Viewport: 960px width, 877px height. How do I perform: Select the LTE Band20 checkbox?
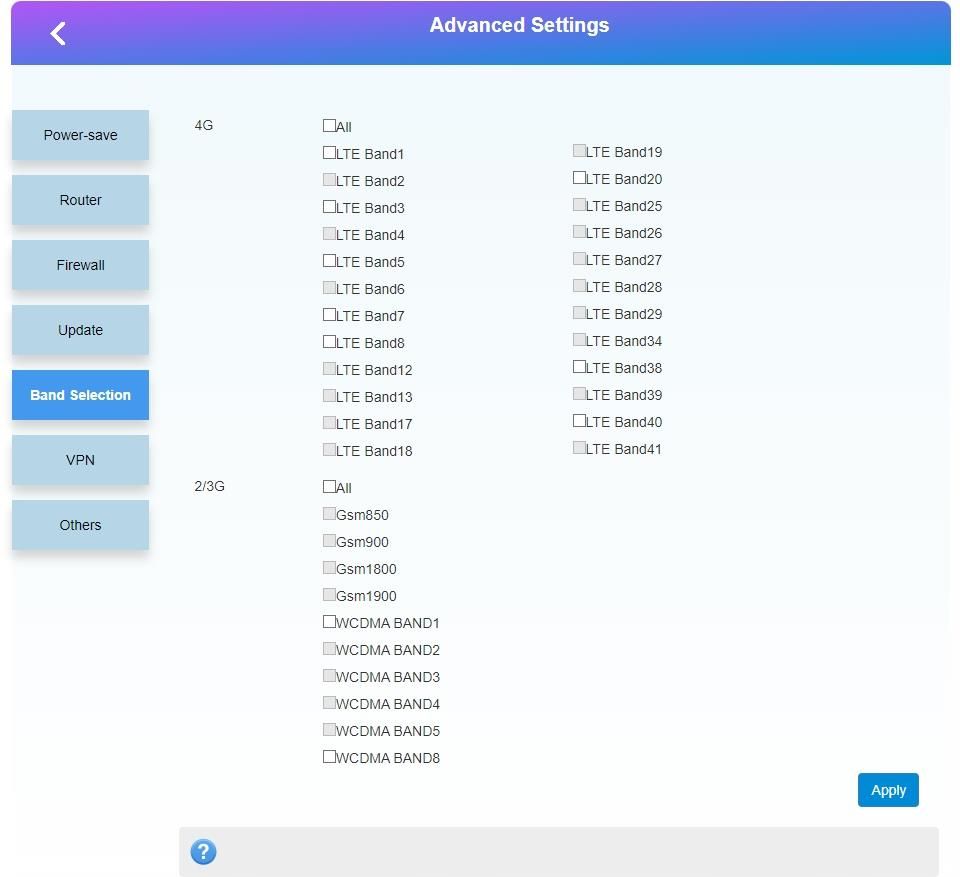[x=579, y=178]
